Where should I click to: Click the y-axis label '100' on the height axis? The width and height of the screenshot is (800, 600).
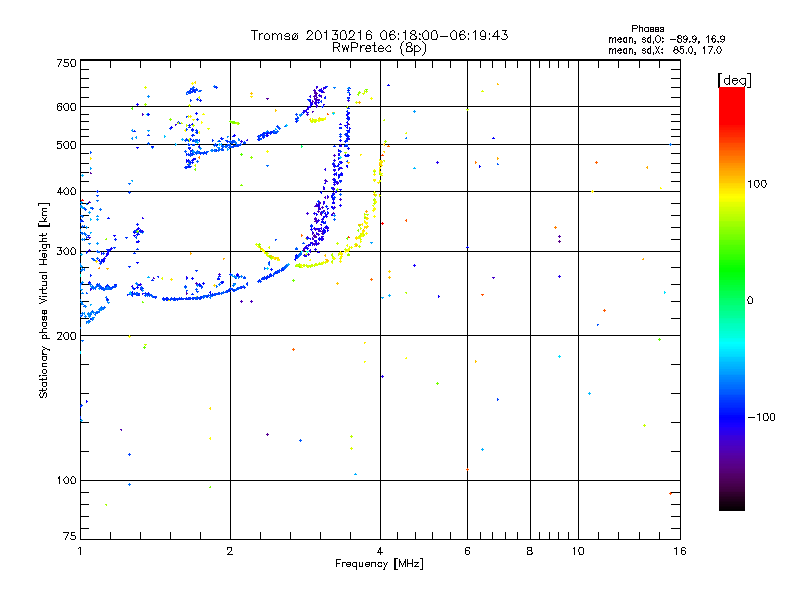(66, 481)
